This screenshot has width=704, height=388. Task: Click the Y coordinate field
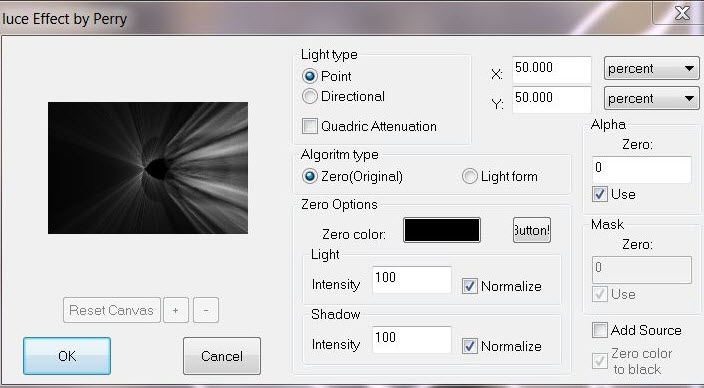pyautogui.click(x=552, y=99)
